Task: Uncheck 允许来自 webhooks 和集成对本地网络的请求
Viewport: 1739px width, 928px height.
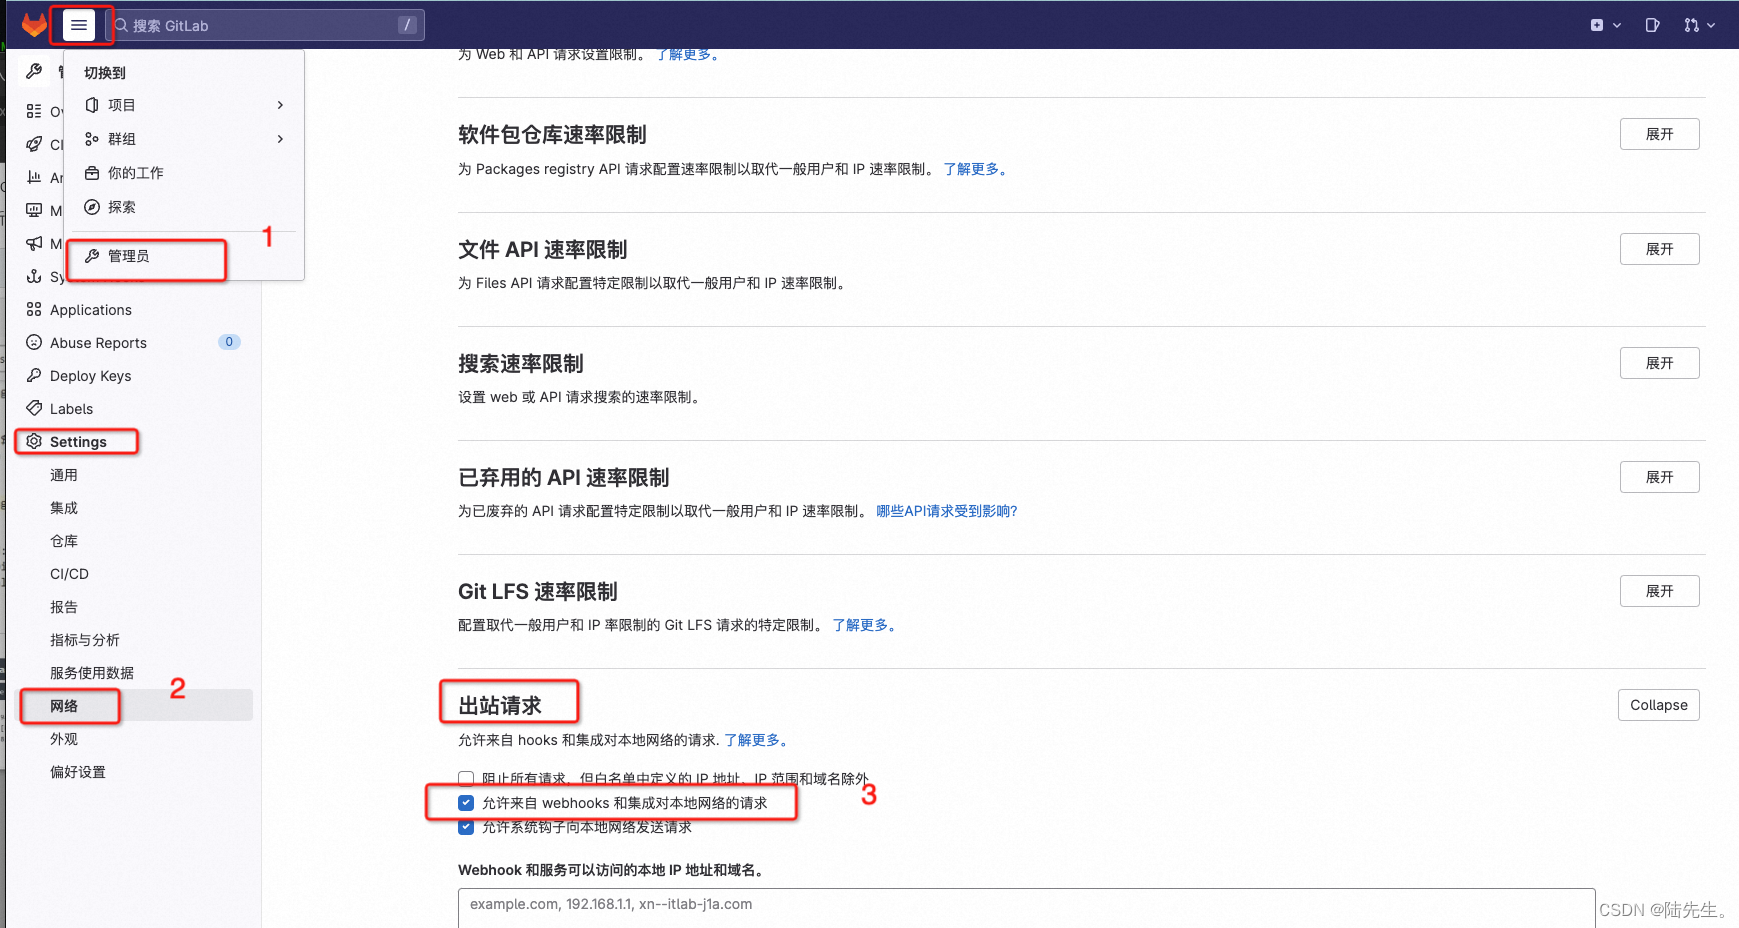Action: coord(466,802)
